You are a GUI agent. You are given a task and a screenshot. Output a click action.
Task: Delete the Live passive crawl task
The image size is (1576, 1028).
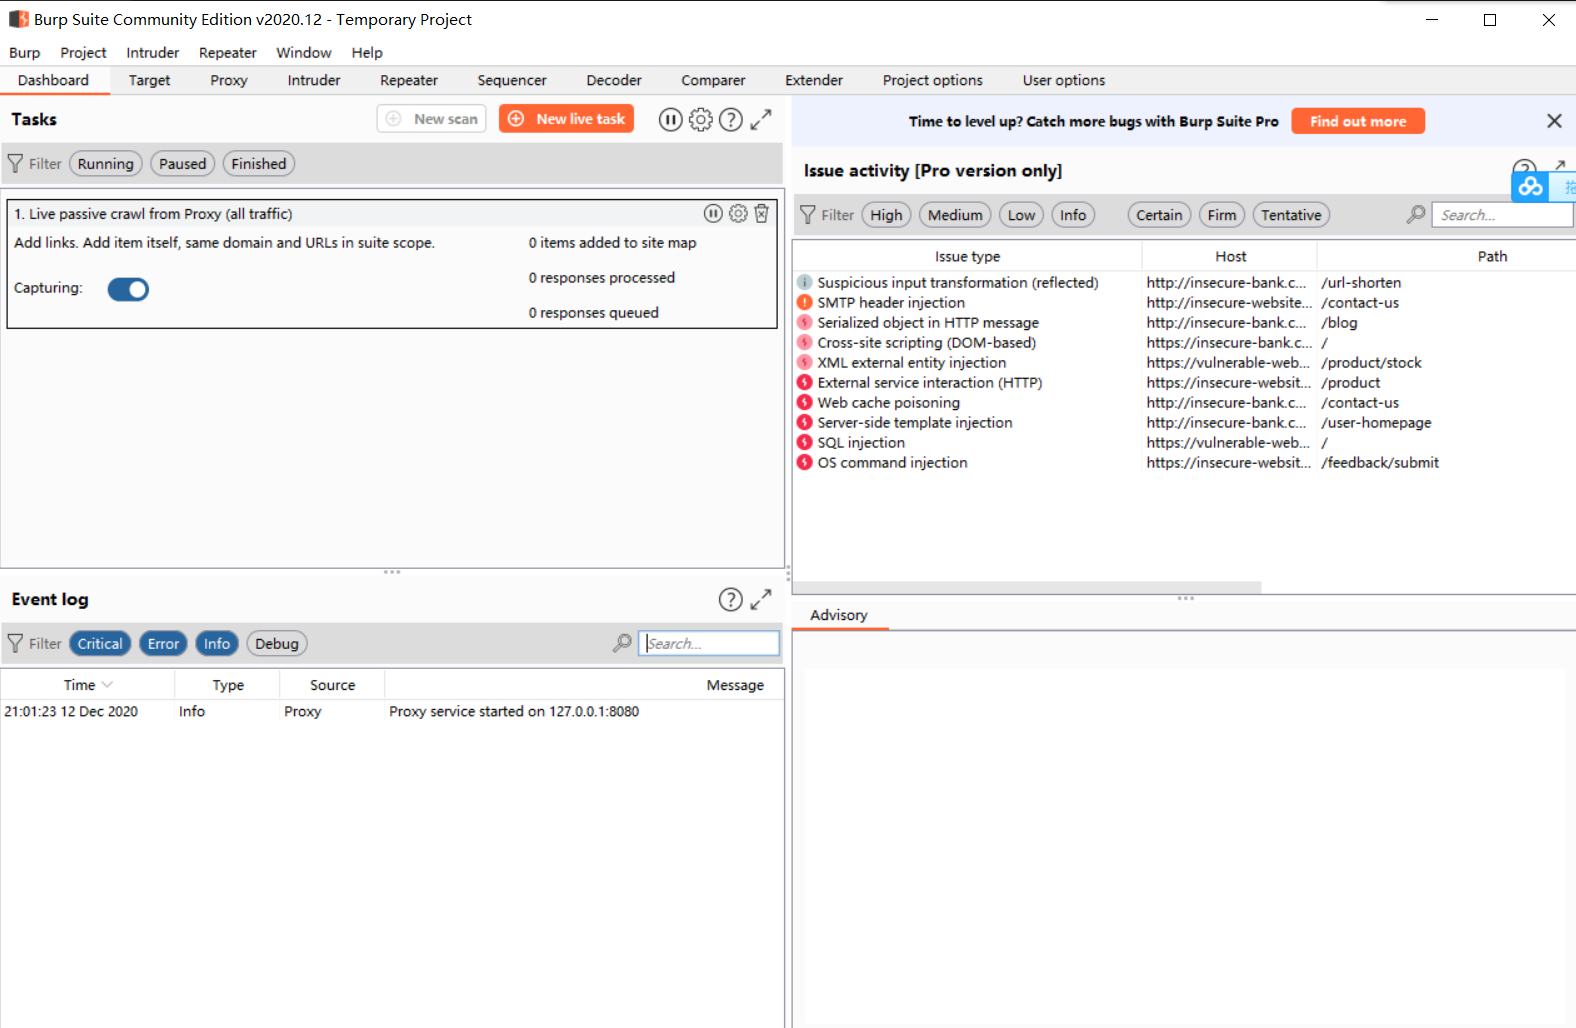click(761, 213)
